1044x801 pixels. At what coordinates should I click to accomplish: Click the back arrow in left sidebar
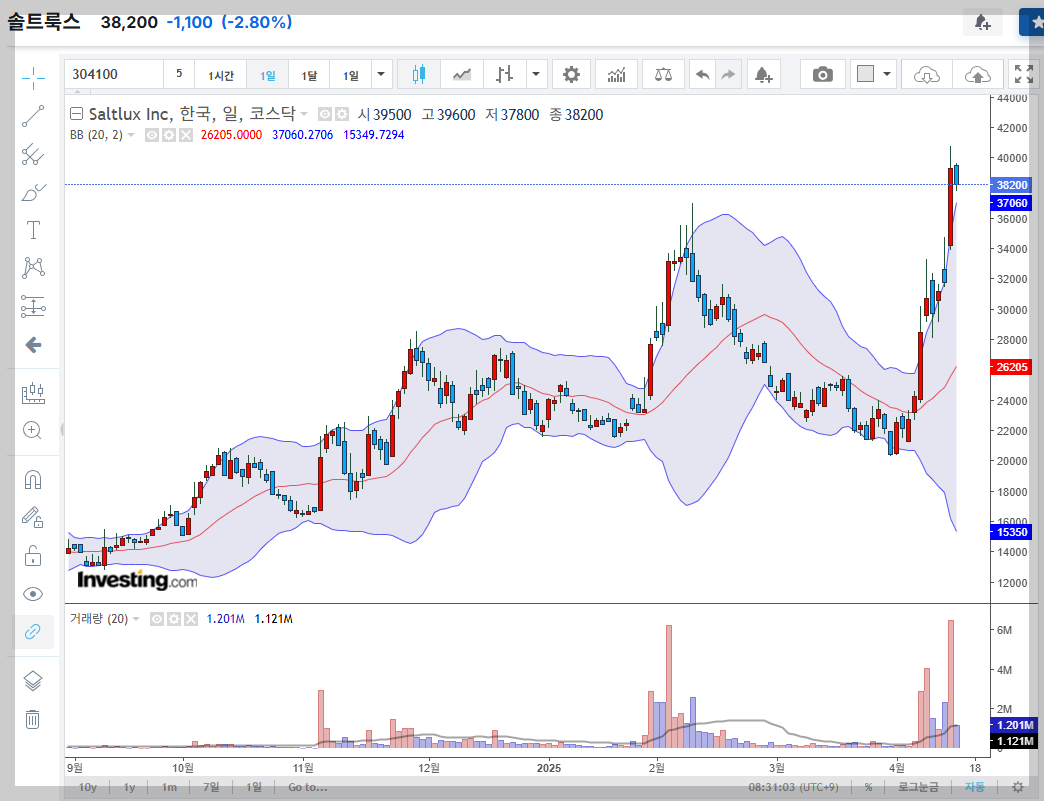coord(33,345)
